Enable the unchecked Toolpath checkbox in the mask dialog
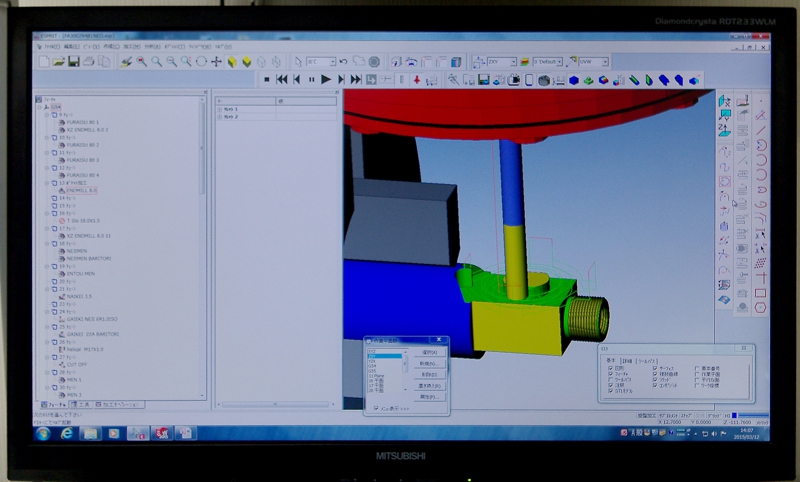Screen dimensions: 800x482 [611, 379]
